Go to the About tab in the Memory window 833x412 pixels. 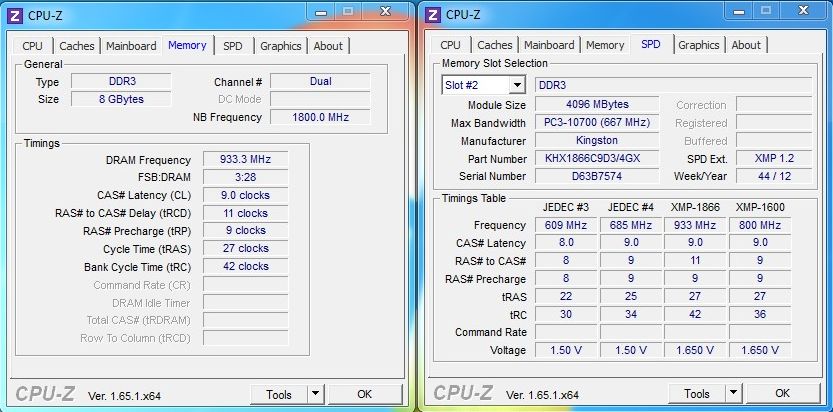(328, 46)
